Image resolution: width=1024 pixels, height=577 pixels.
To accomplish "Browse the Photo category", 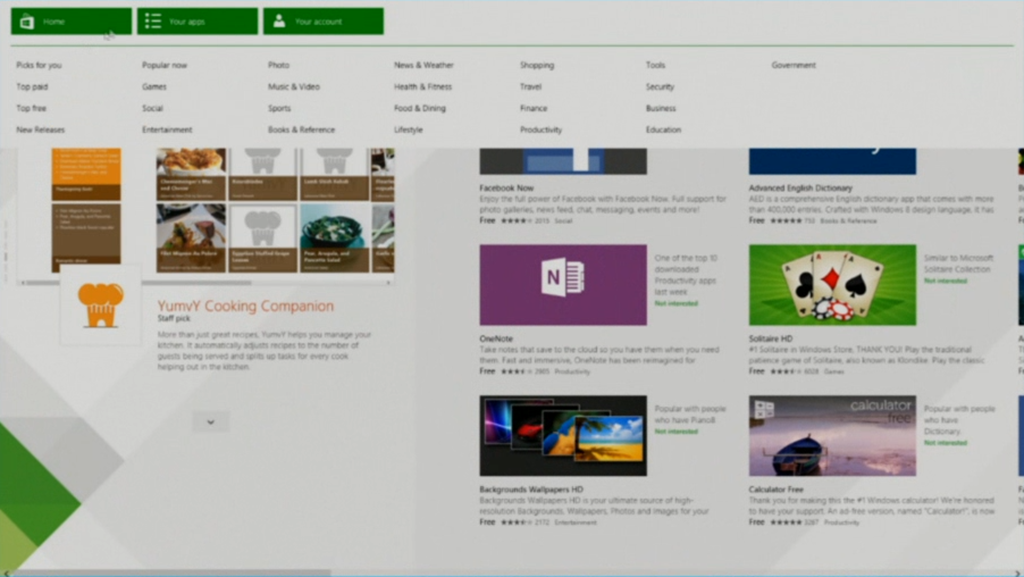I will click(278, 65).
